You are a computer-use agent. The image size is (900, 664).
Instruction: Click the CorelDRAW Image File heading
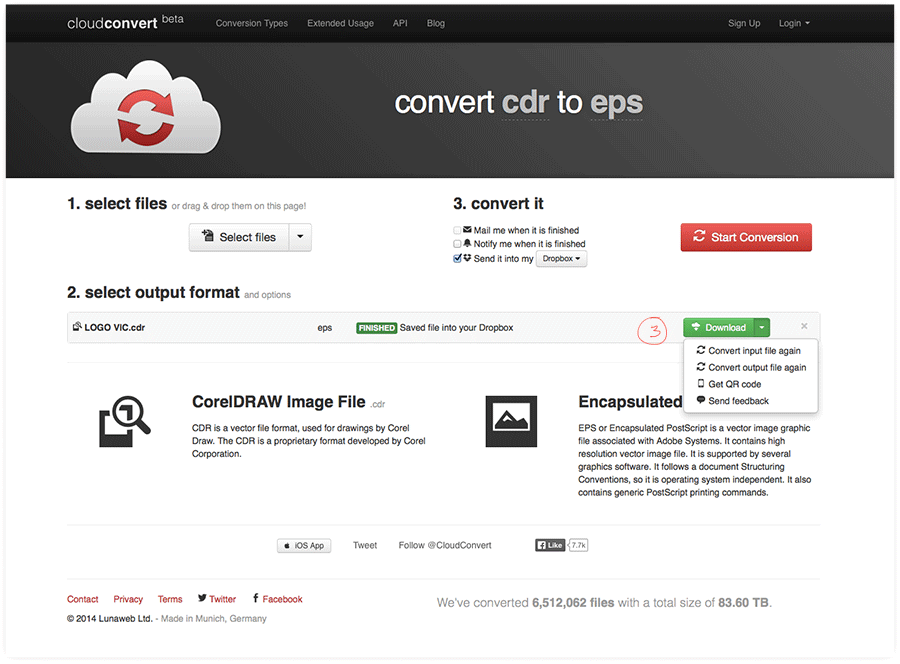pos(278,402)
